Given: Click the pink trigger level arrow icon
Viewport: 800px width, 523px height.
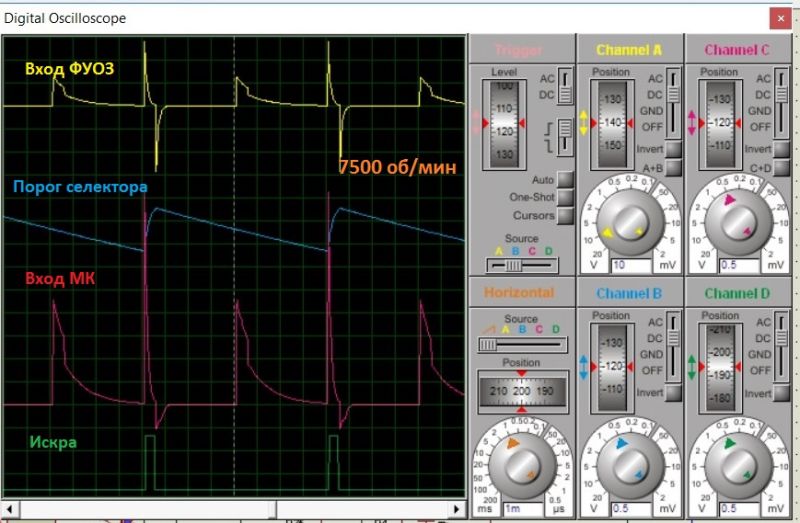Looking at the screenshot, I should point(477,123).
